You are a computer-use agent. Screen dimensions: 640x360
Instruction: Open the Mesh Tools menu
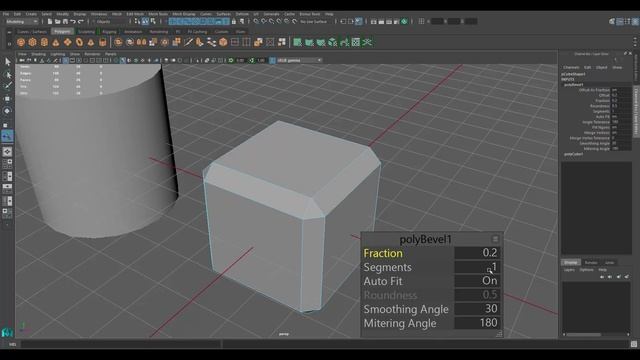pyautogui.click(x=158, y=14)
